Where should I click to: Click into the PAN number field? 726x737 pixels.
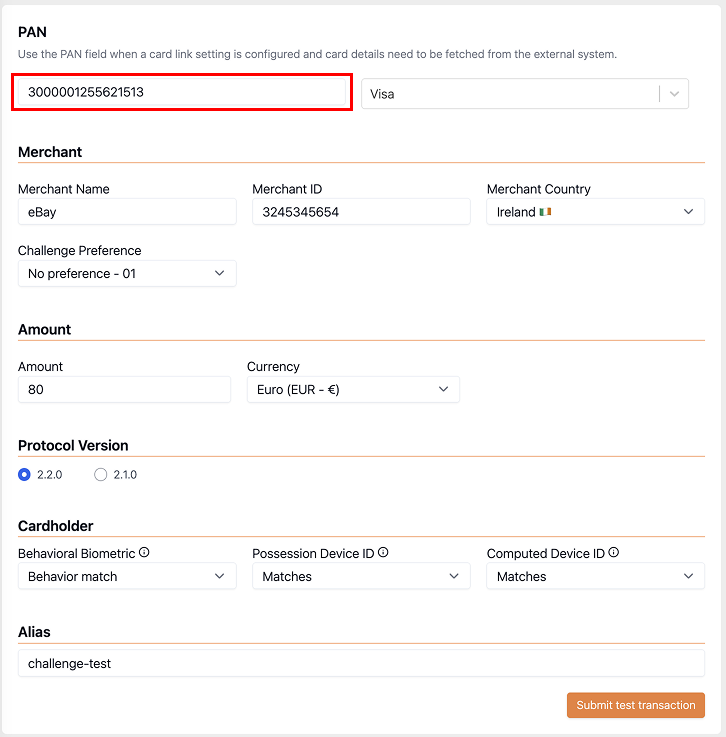tap(182, 92)
